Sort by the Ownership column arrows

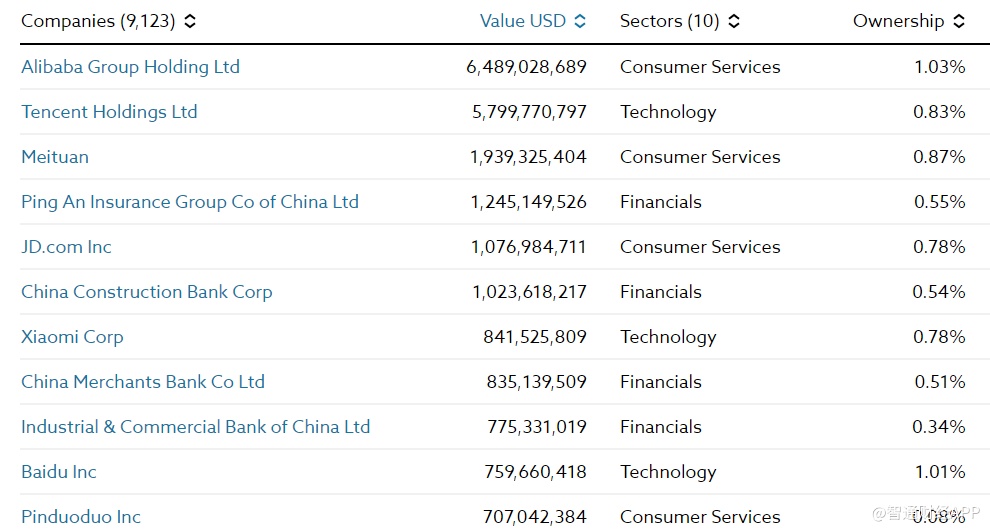click(959, 21)
